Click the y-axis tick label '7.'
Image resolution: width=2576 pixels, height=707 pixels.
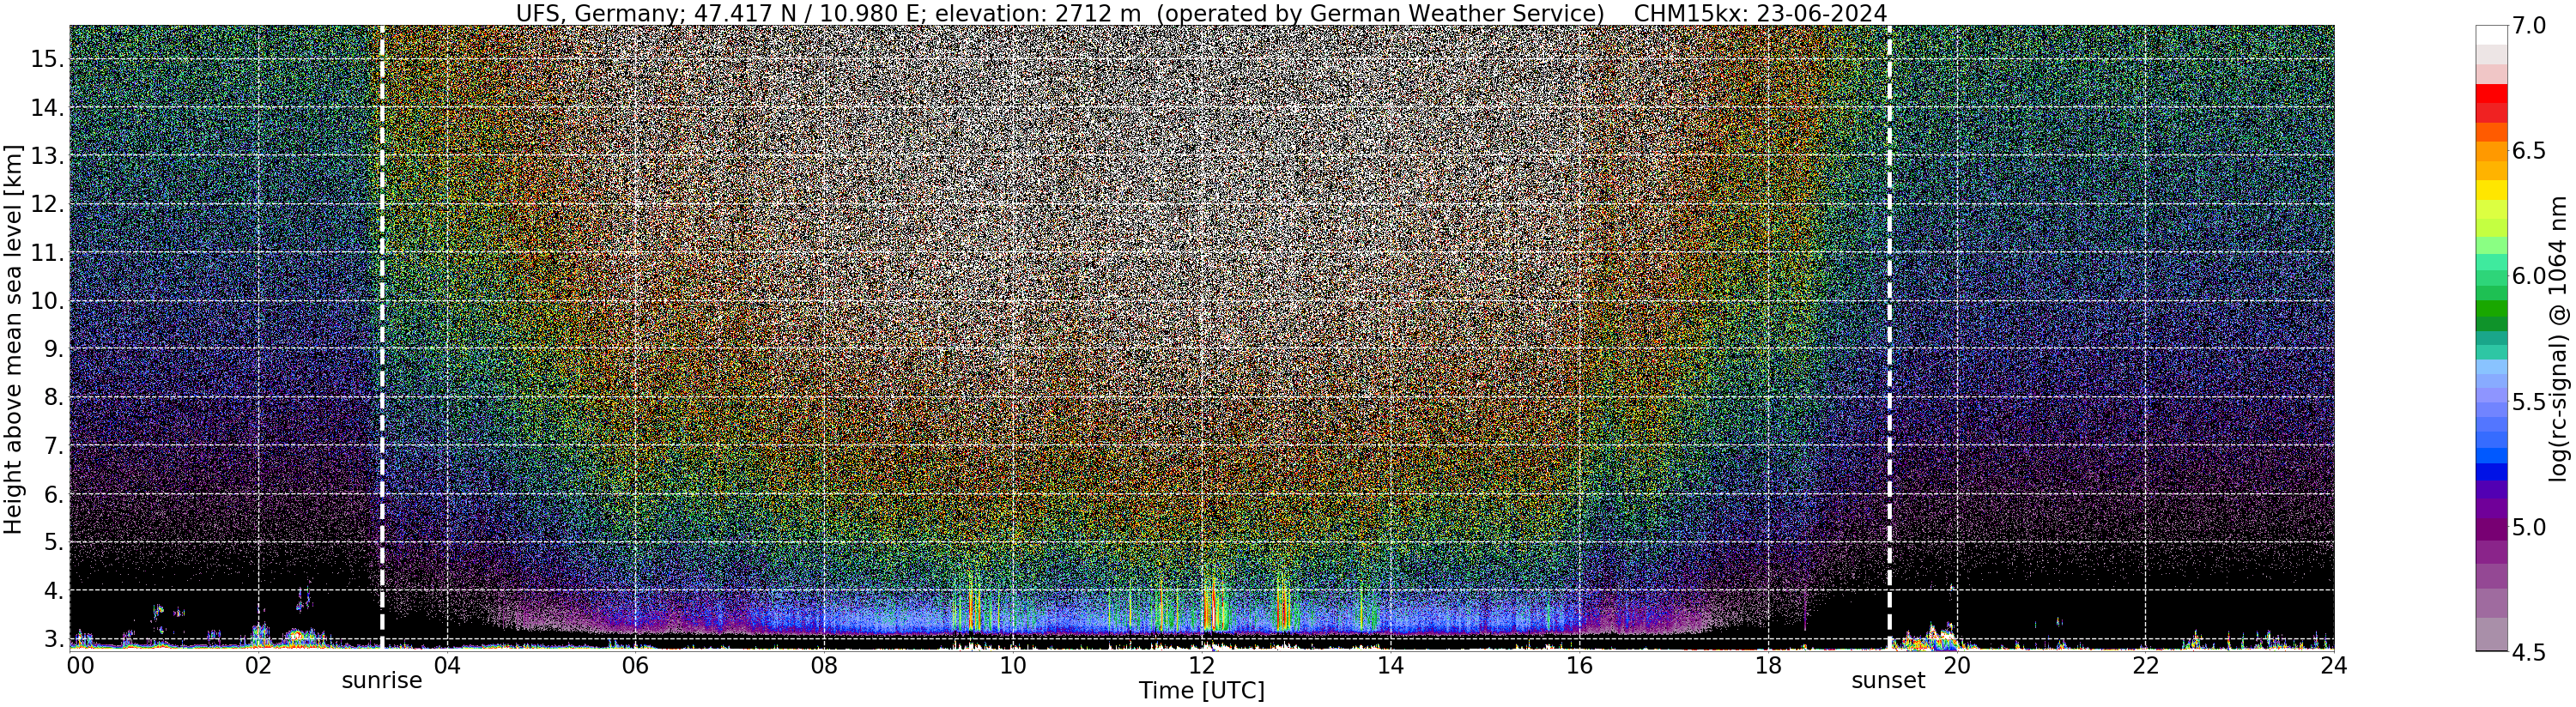[53, 446]
